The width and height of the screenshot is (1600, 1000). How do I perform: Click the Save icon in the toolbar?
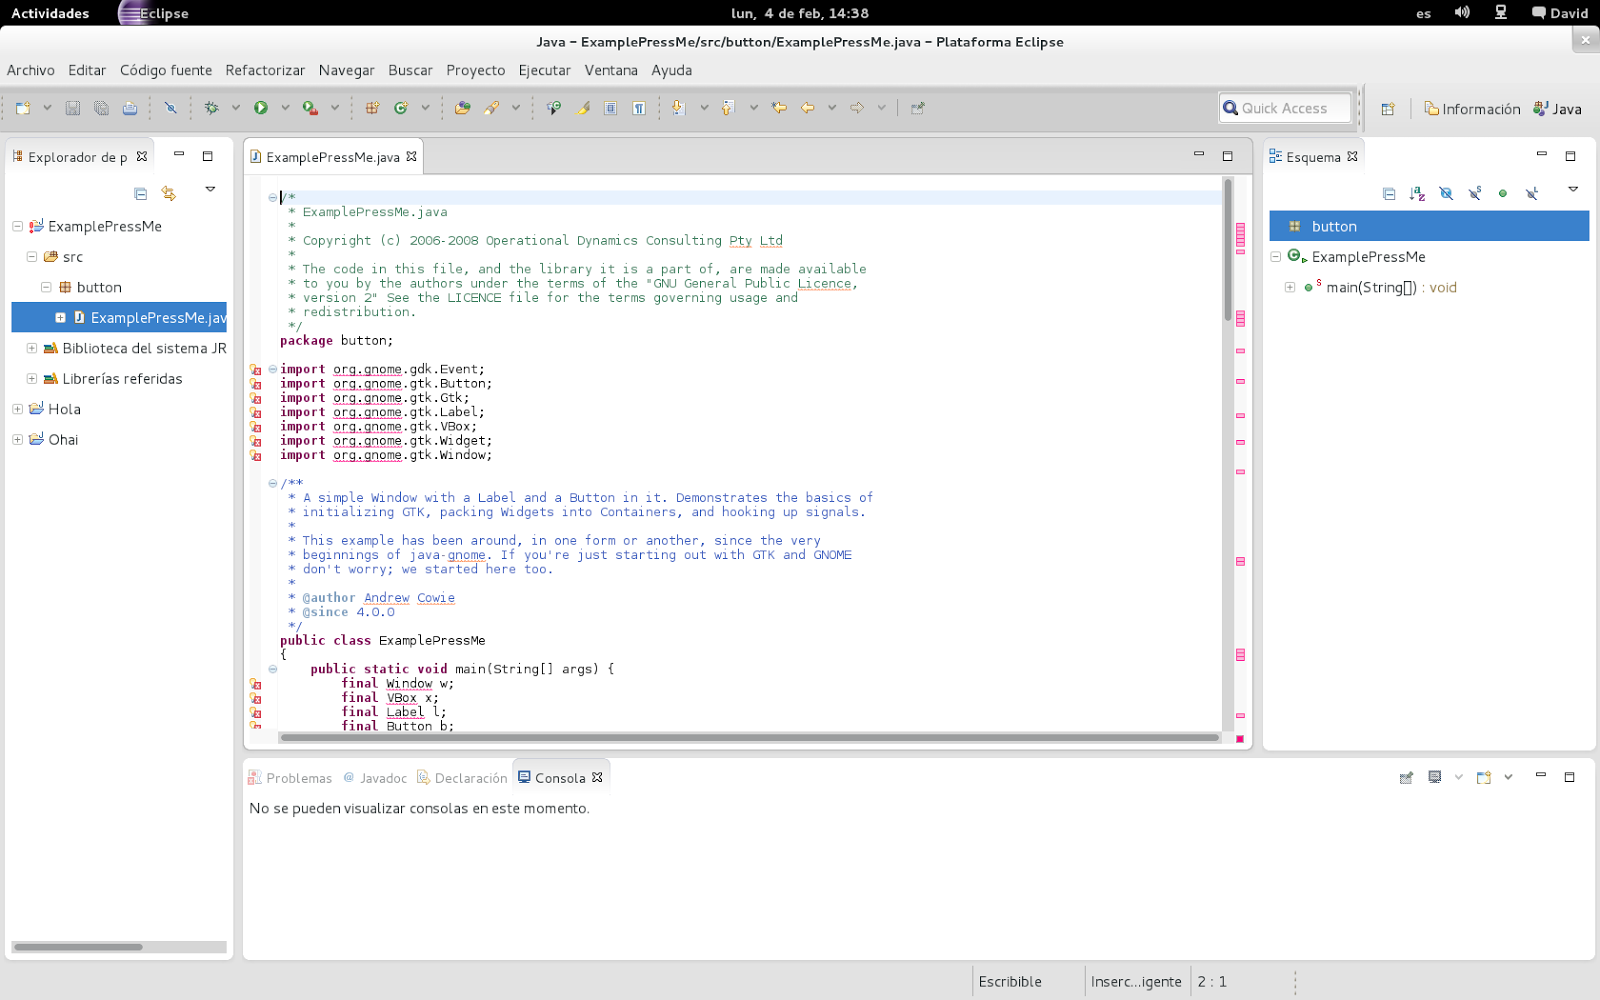72,107
